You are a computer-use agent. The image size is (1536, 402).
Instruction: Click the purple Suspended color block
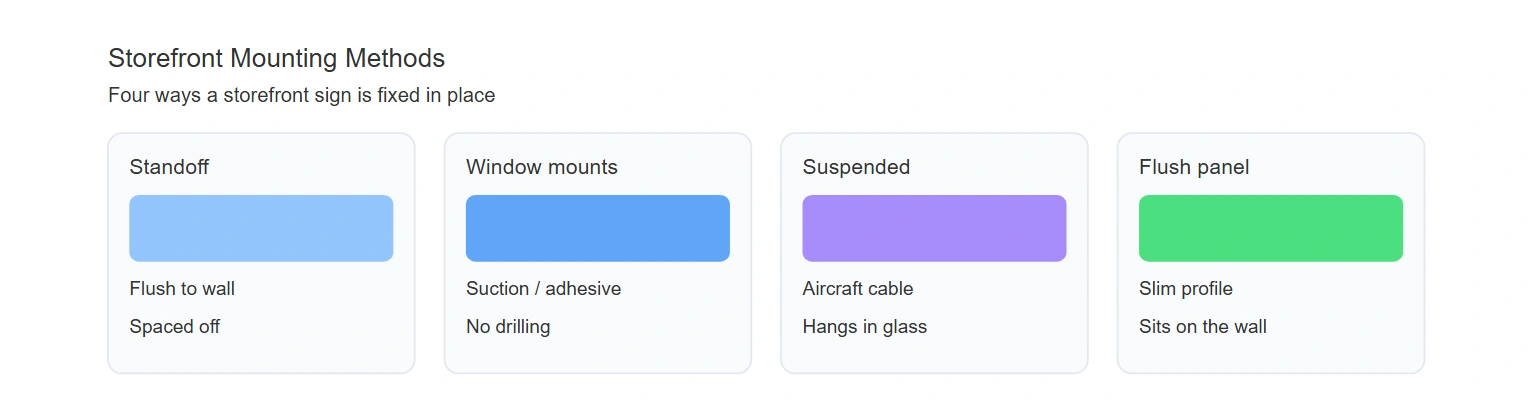click(x=934, y=228)
